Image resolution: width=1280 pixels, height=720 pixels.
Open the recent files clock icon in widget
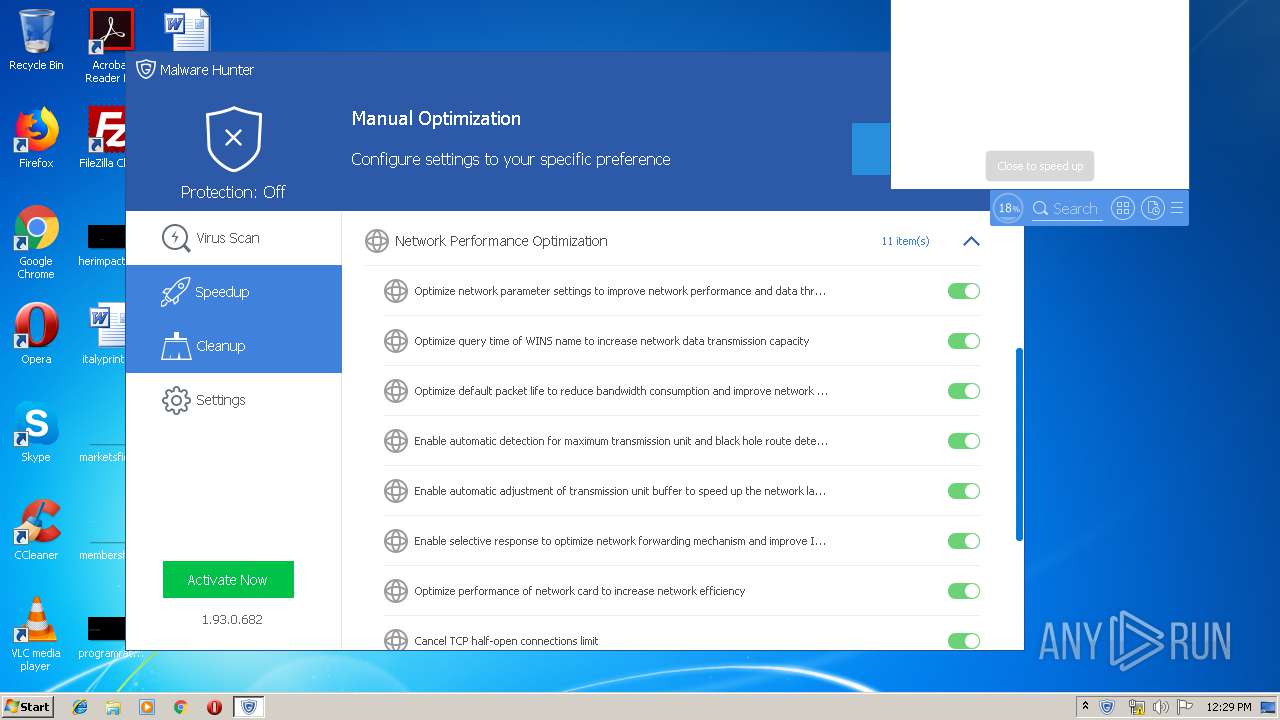tap(1153, 208)
